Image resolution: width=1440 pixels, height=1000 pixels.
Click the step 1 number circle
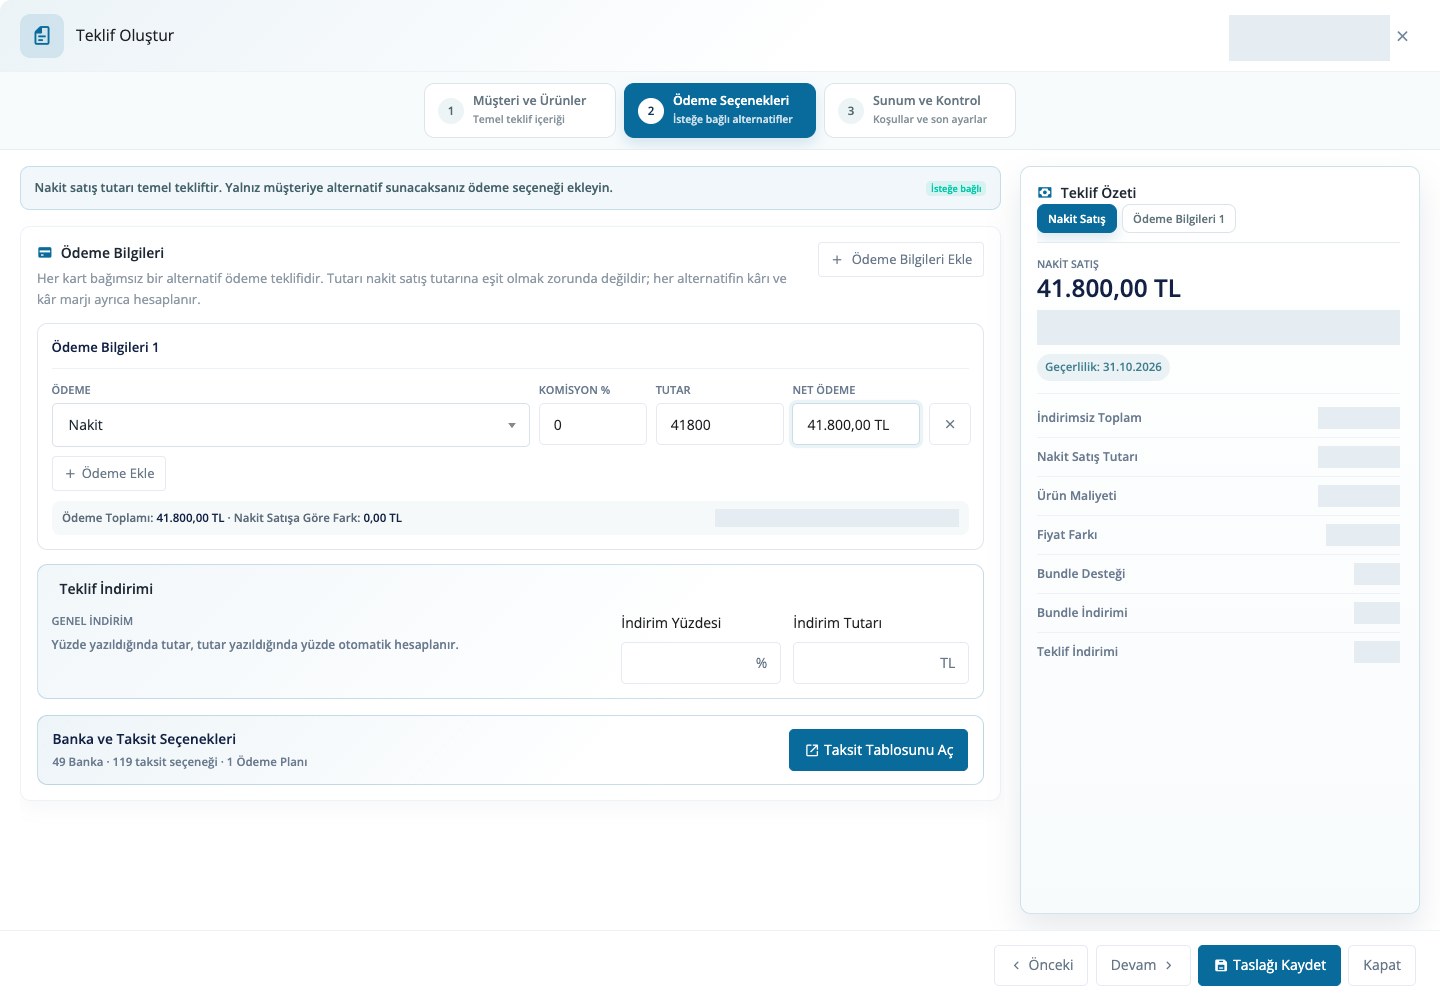click(451, 111)
